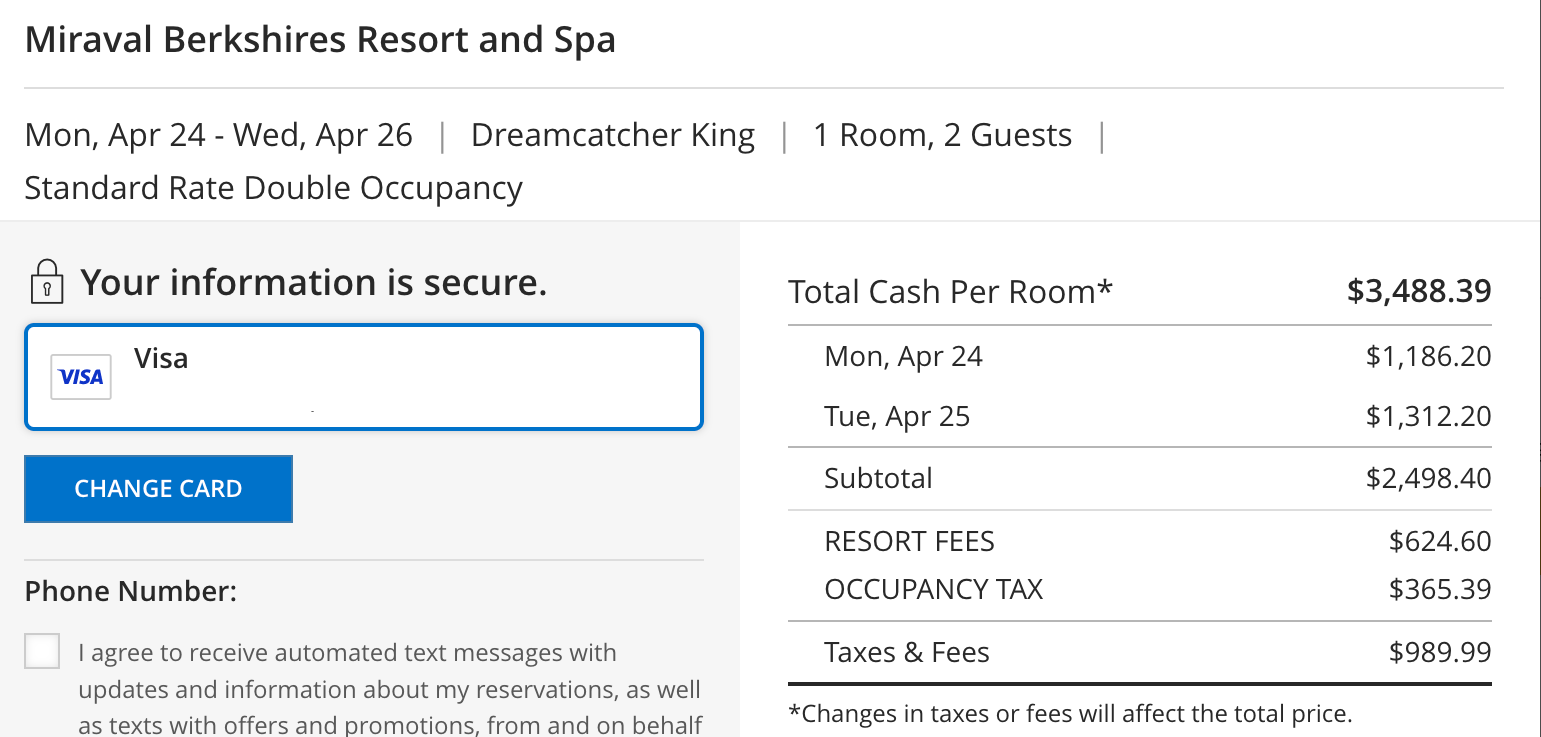Click the Visa card logo icon

[x=81, y=377]
